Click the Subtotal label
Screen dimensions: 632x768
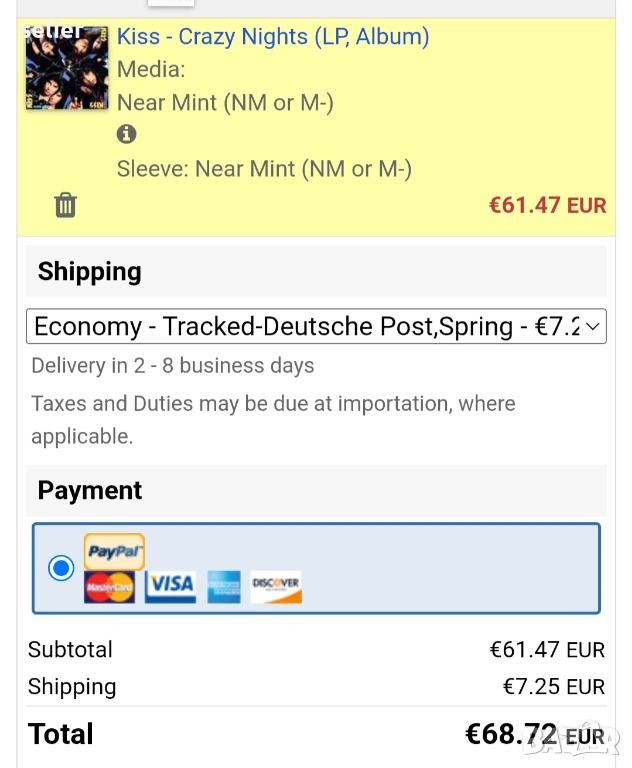point(70,650)
